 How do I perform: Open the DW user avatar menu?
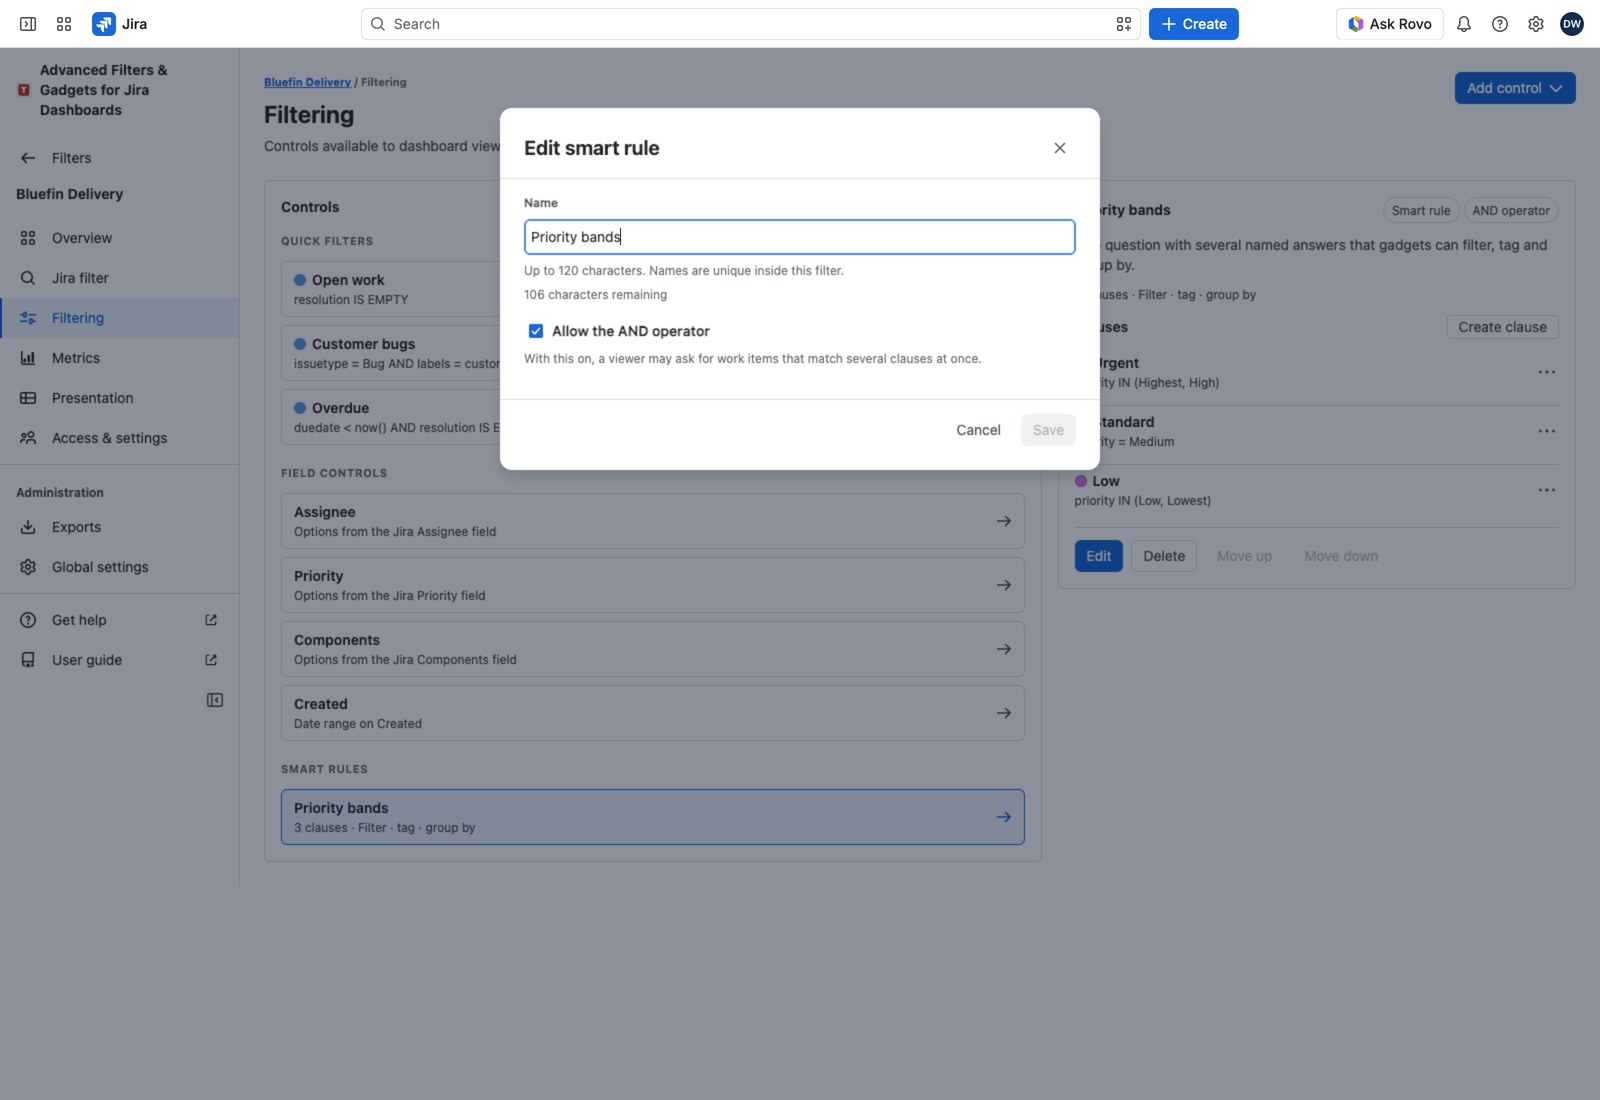click(x=1572, y=24)
